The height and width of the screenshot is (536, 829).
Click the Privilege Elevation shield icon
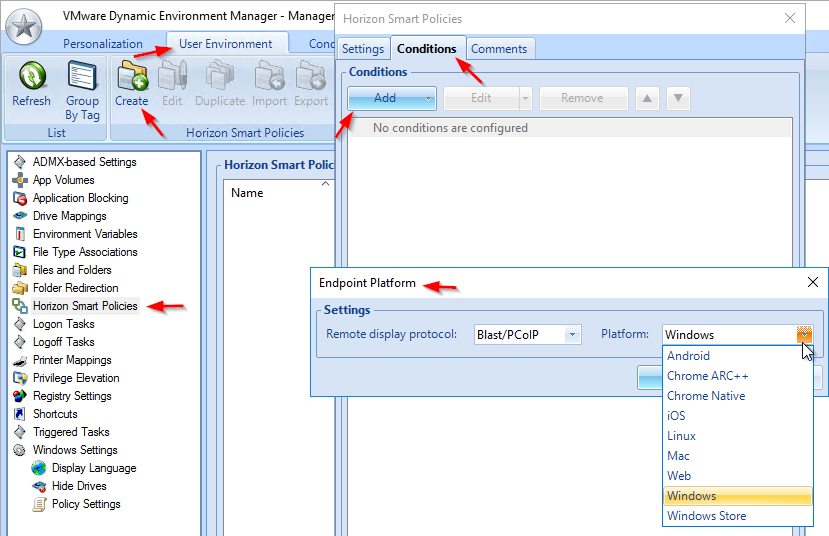20,378
